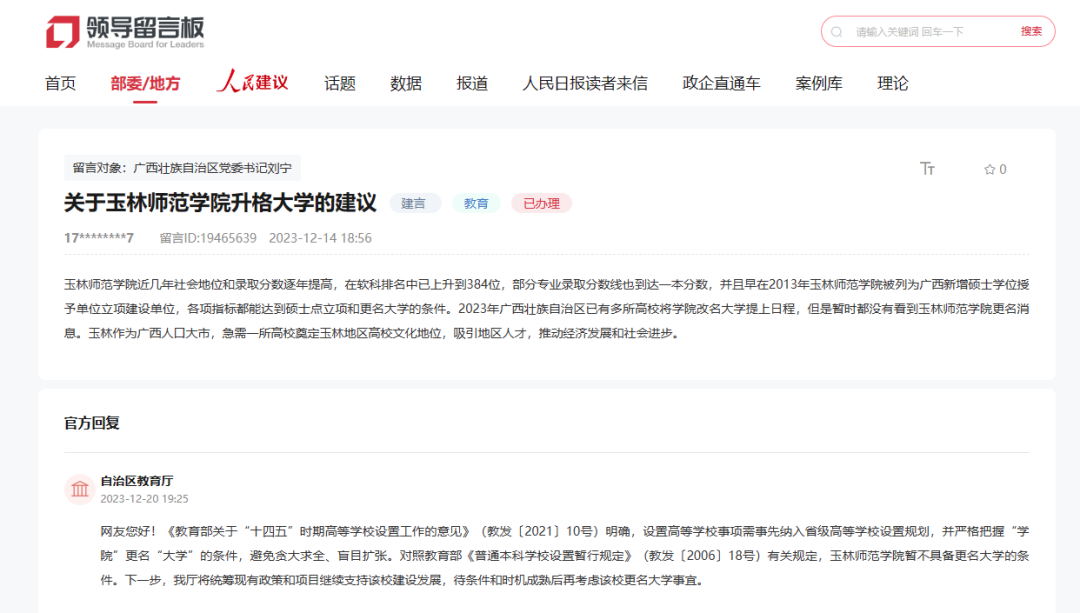Open the 报道 menu item

point(470,83)
